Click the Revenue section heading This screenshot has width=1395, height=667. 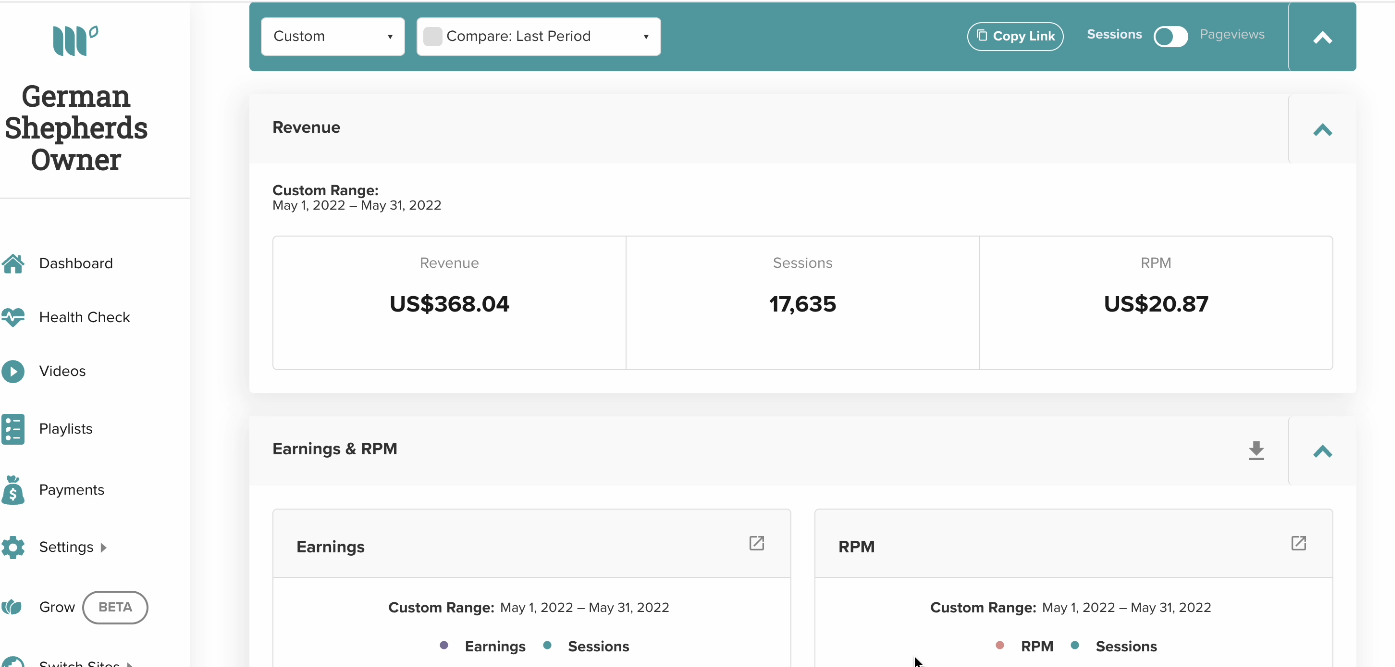306,128
